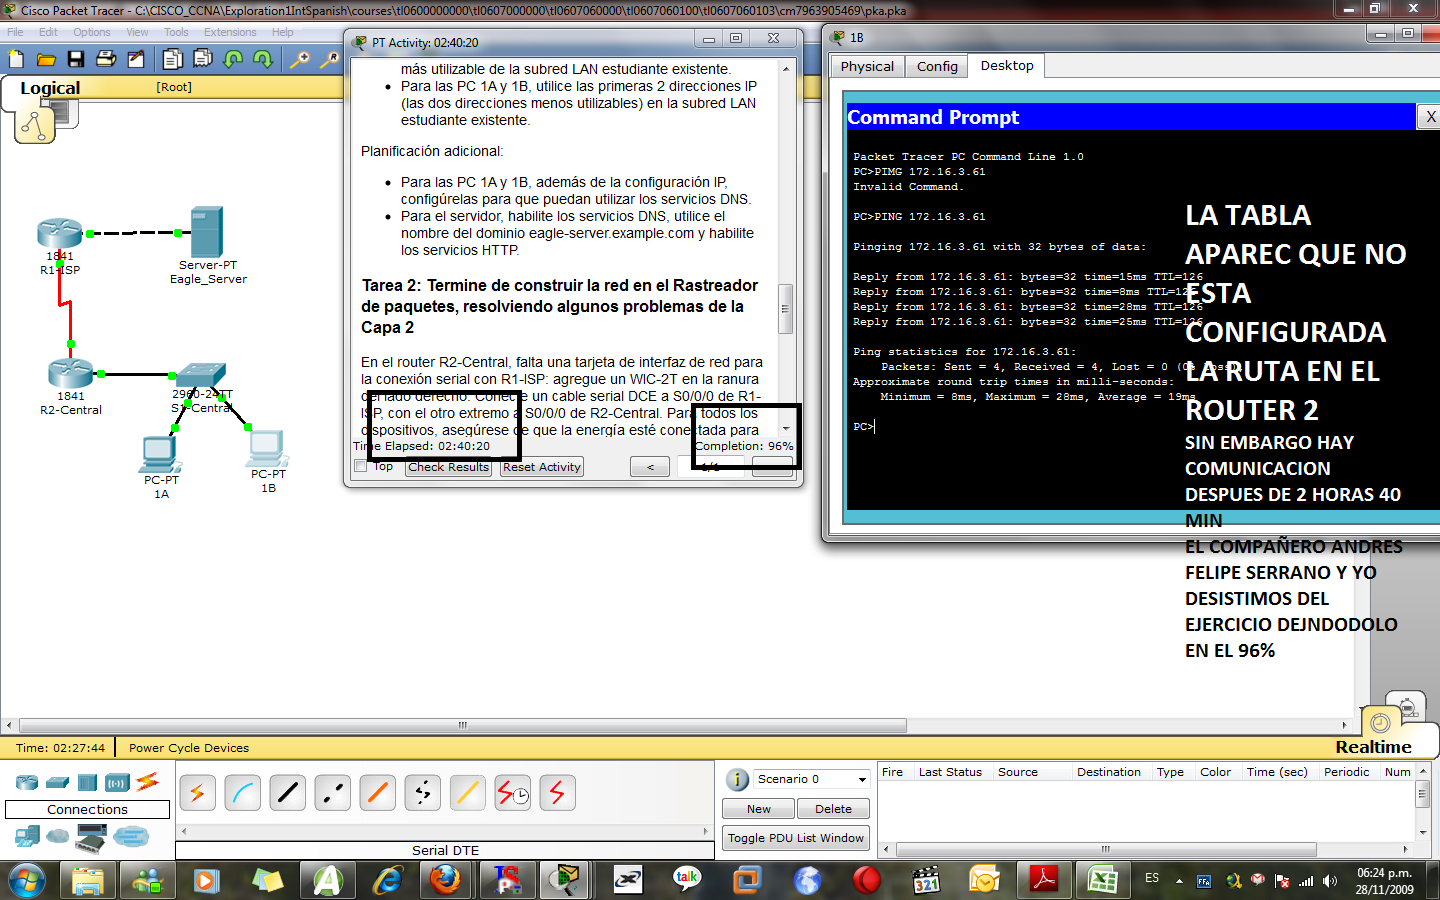Open a file with the folder icon
Image resolution: width=1440 pixels, height=900 pixels.
pos(46,60)
